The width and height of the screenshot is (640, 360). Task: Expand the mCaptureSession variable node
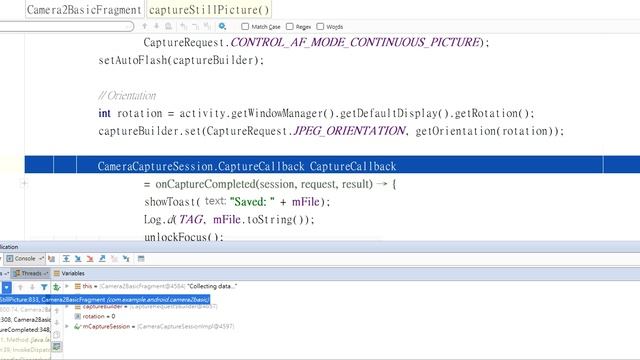tap(67, 326)
